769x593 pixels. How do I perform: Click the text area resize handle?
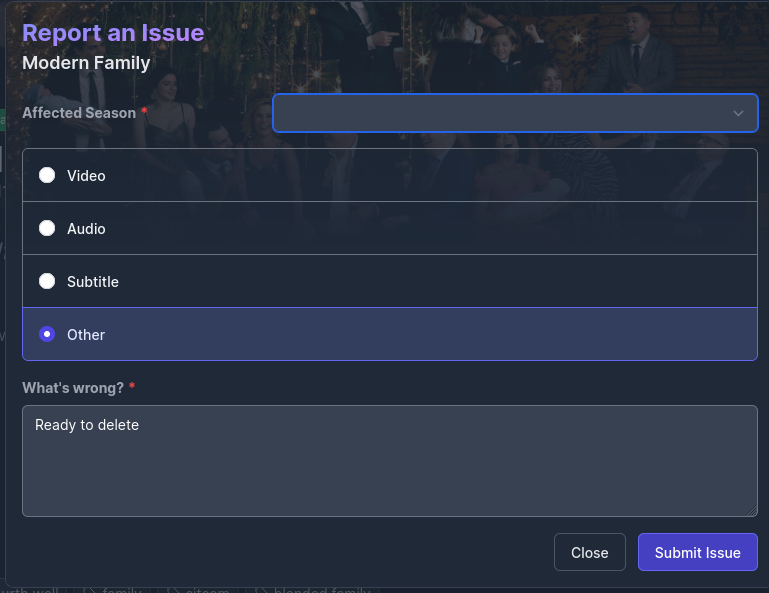coord(750,510)
